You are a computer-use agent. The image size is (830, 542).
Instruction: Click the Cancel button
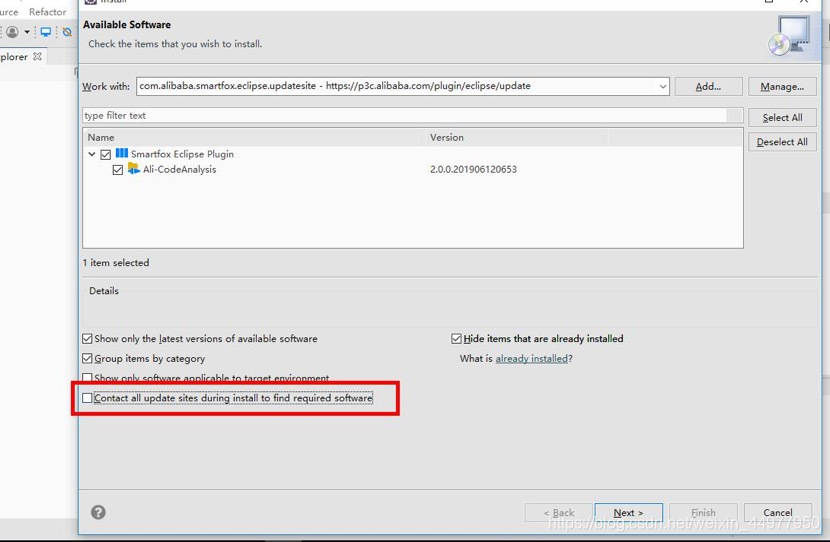coord(778,512)
